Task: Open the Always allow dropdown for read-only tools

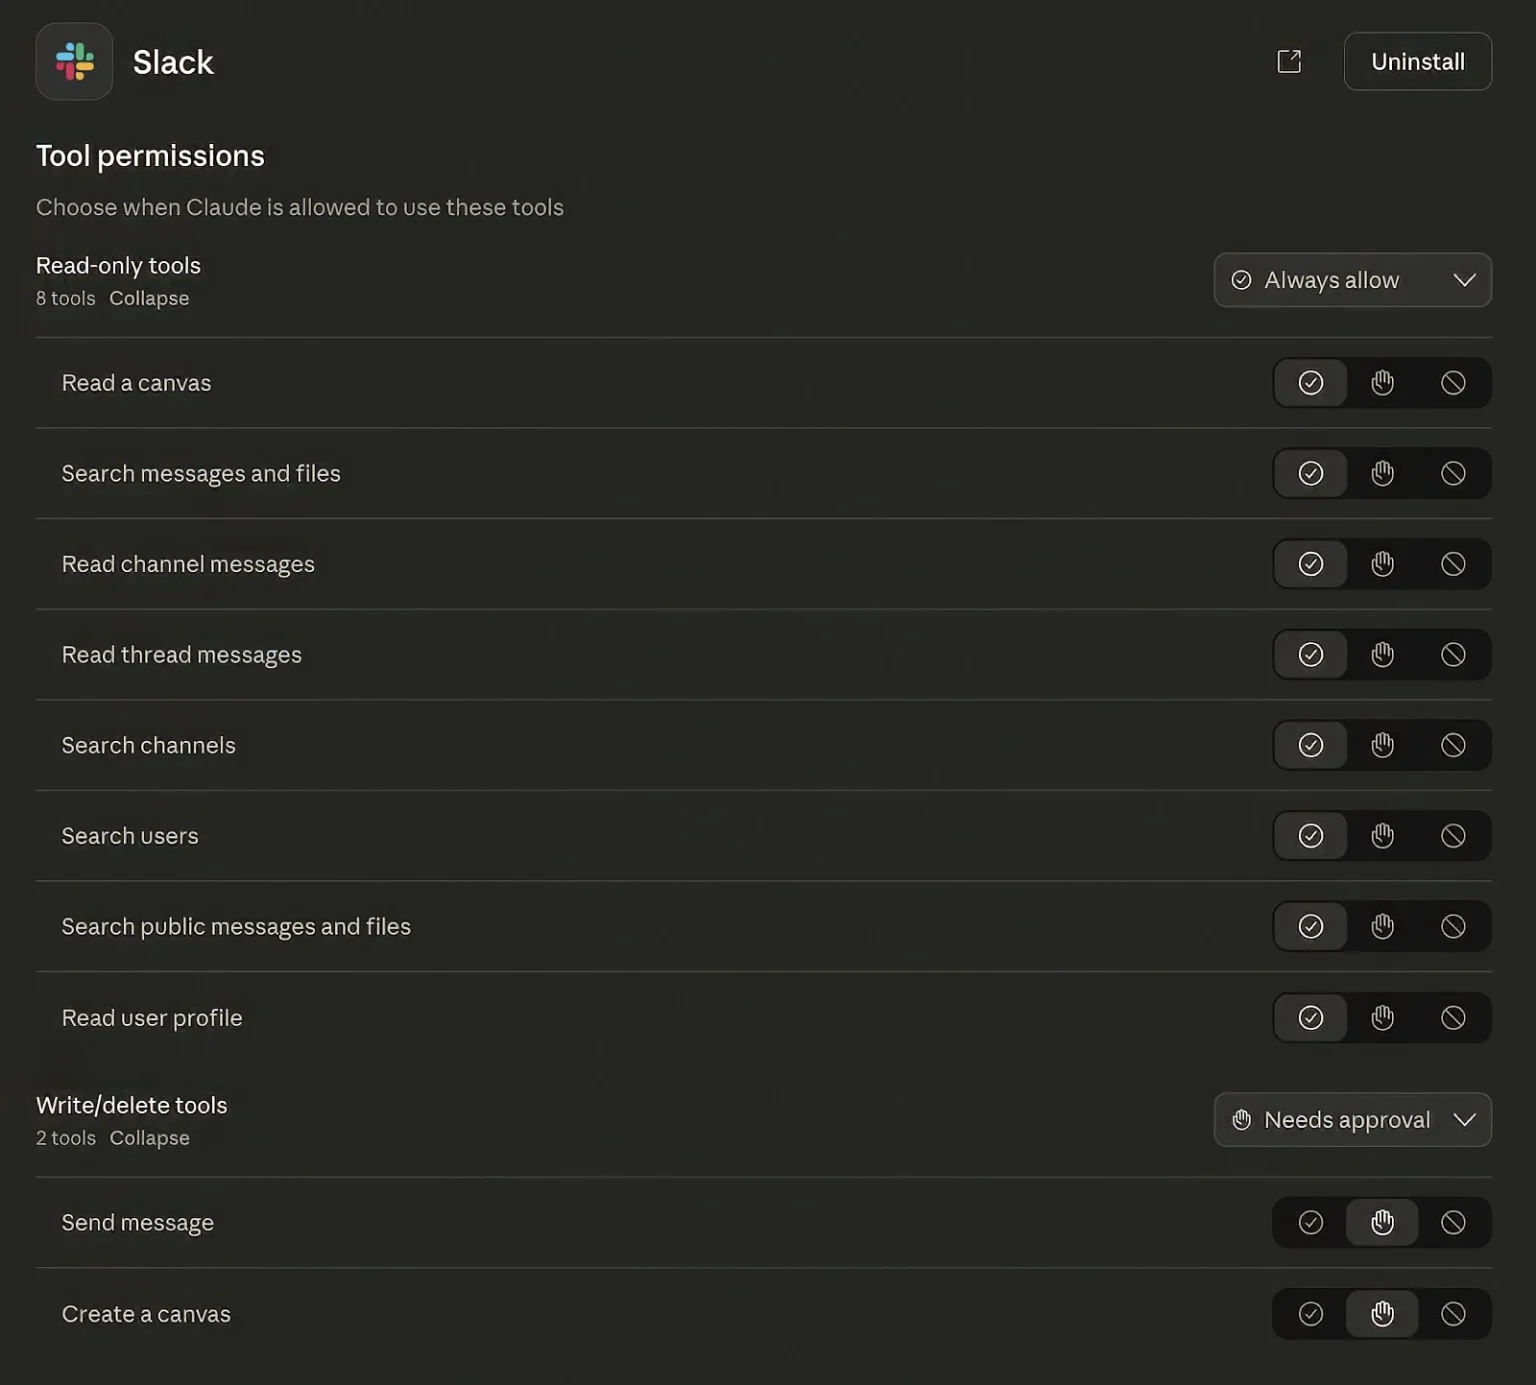Action: point(1352,280)
